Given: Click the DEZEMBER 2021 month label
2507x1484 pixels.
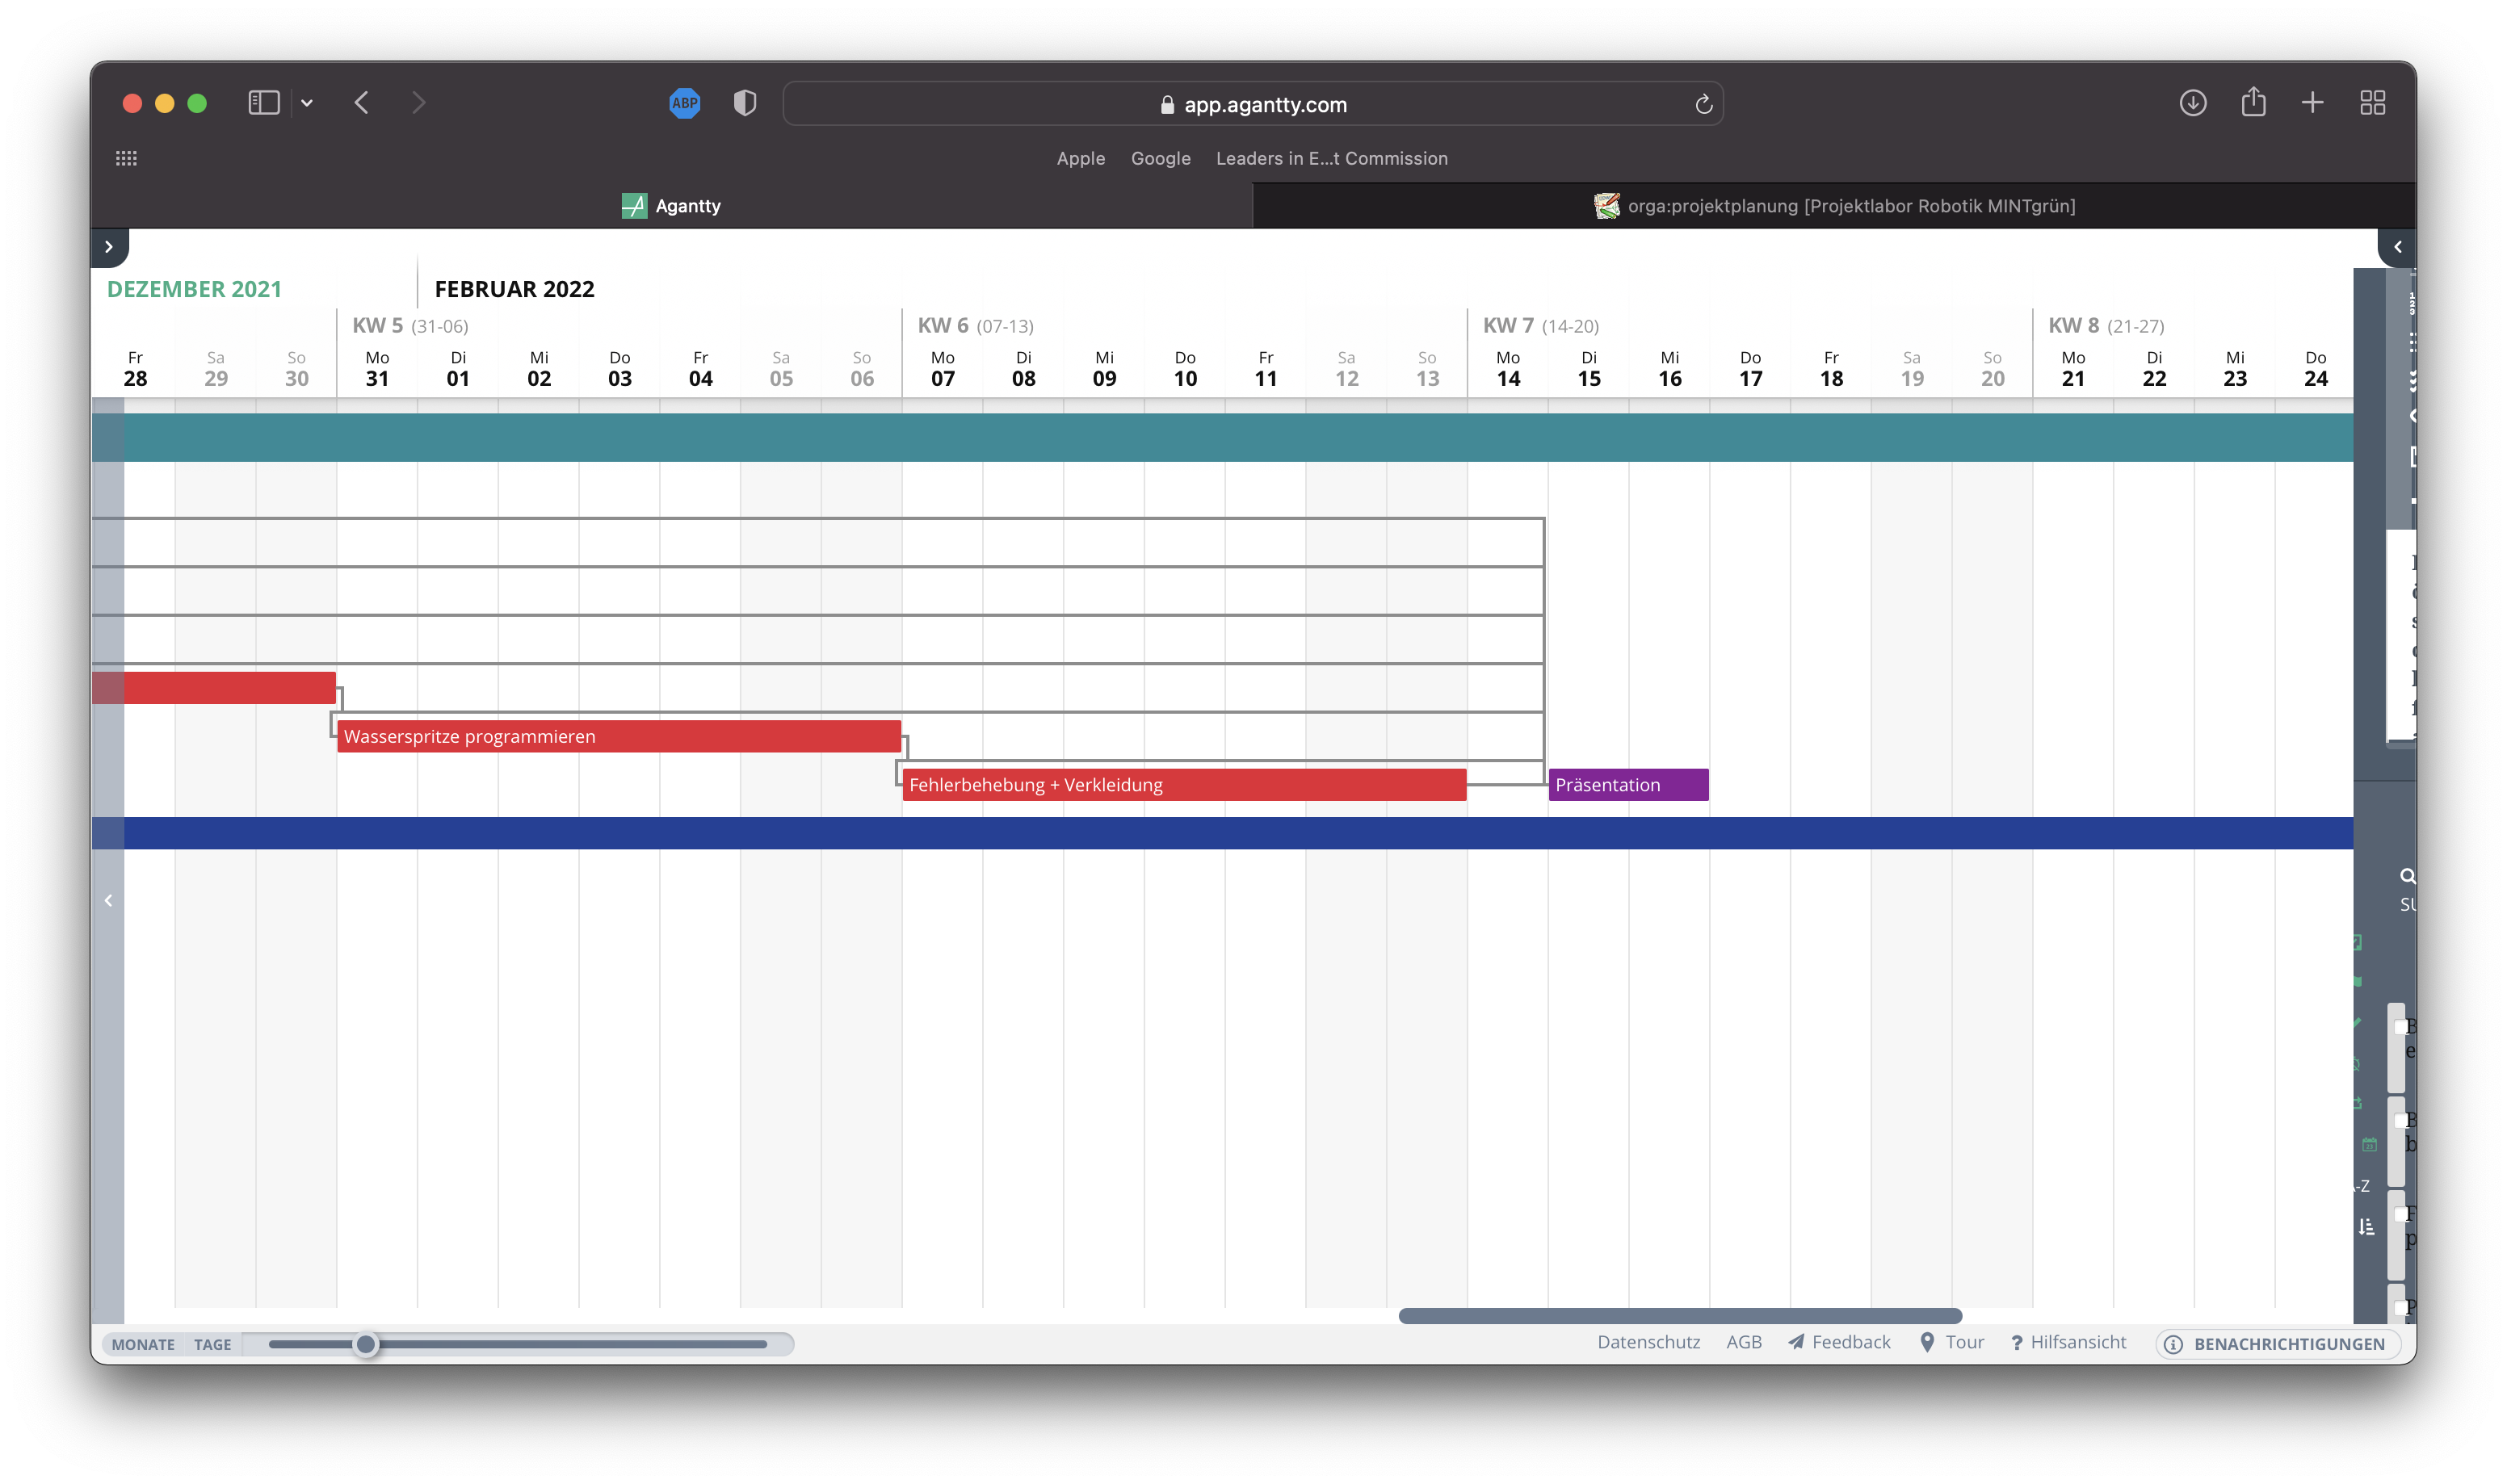Looking at the screenshot, I should click(194, 289).
